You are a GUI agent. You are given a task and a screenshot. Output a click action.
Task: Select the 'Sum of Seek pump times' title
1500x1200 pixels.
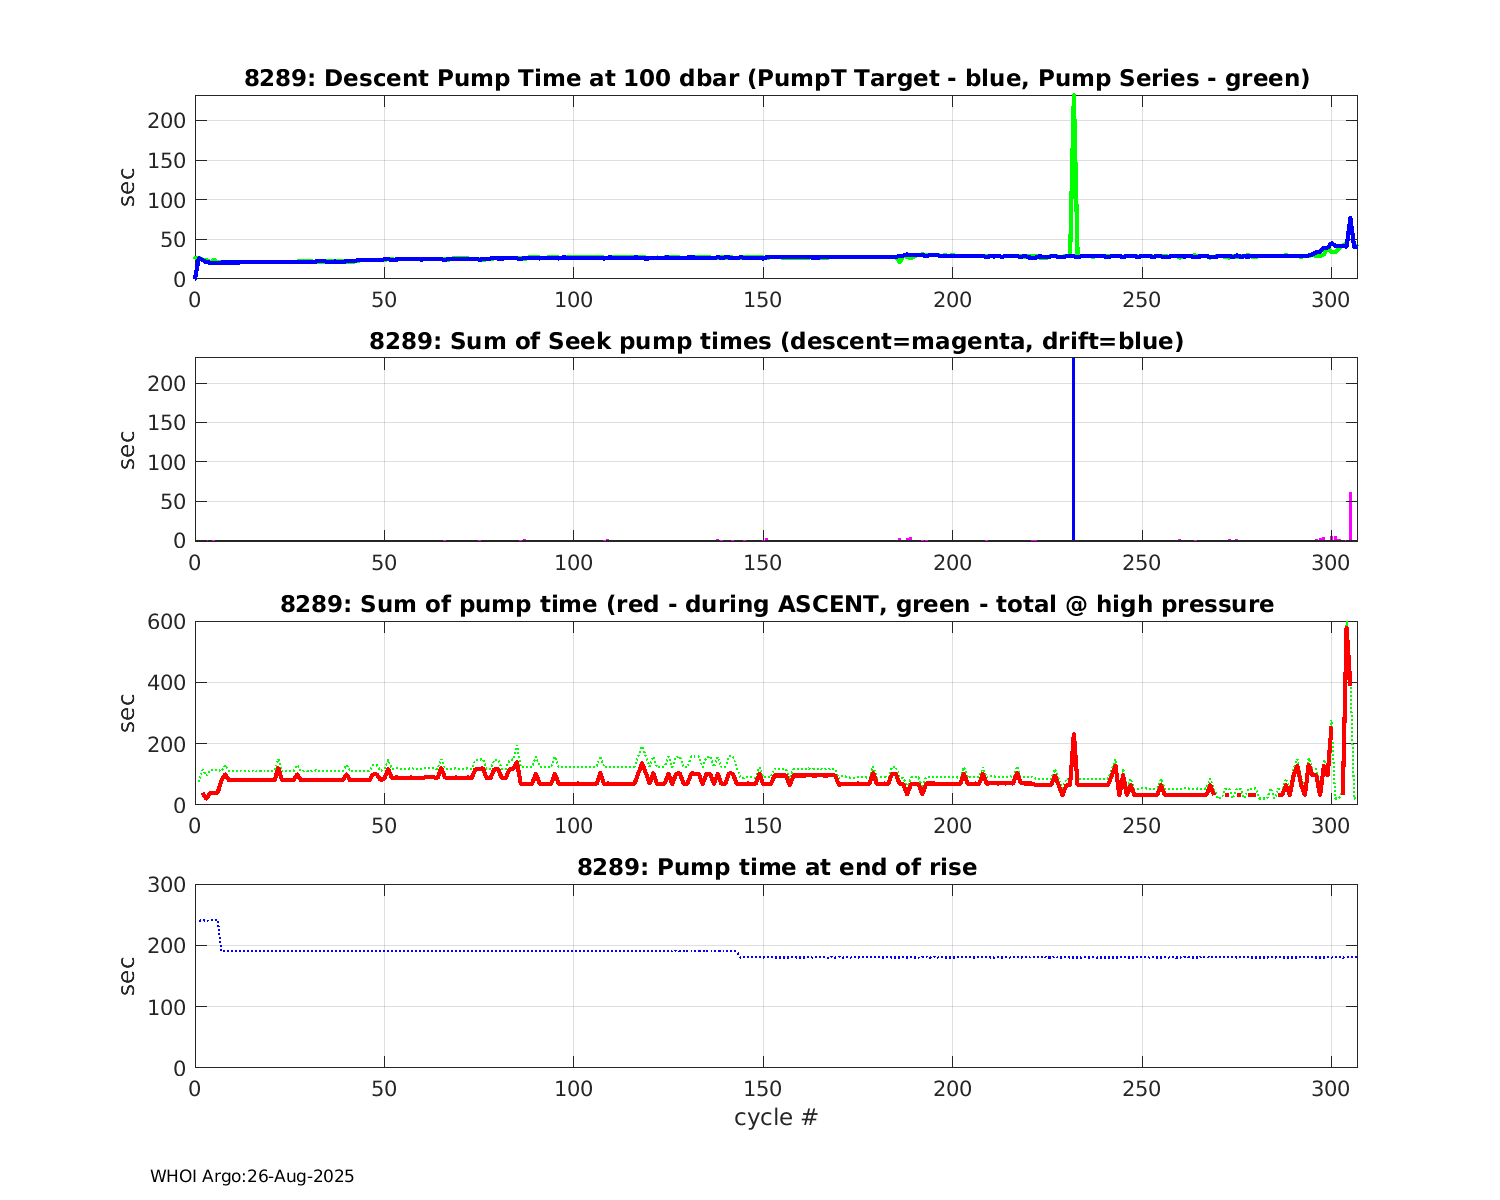776,341
